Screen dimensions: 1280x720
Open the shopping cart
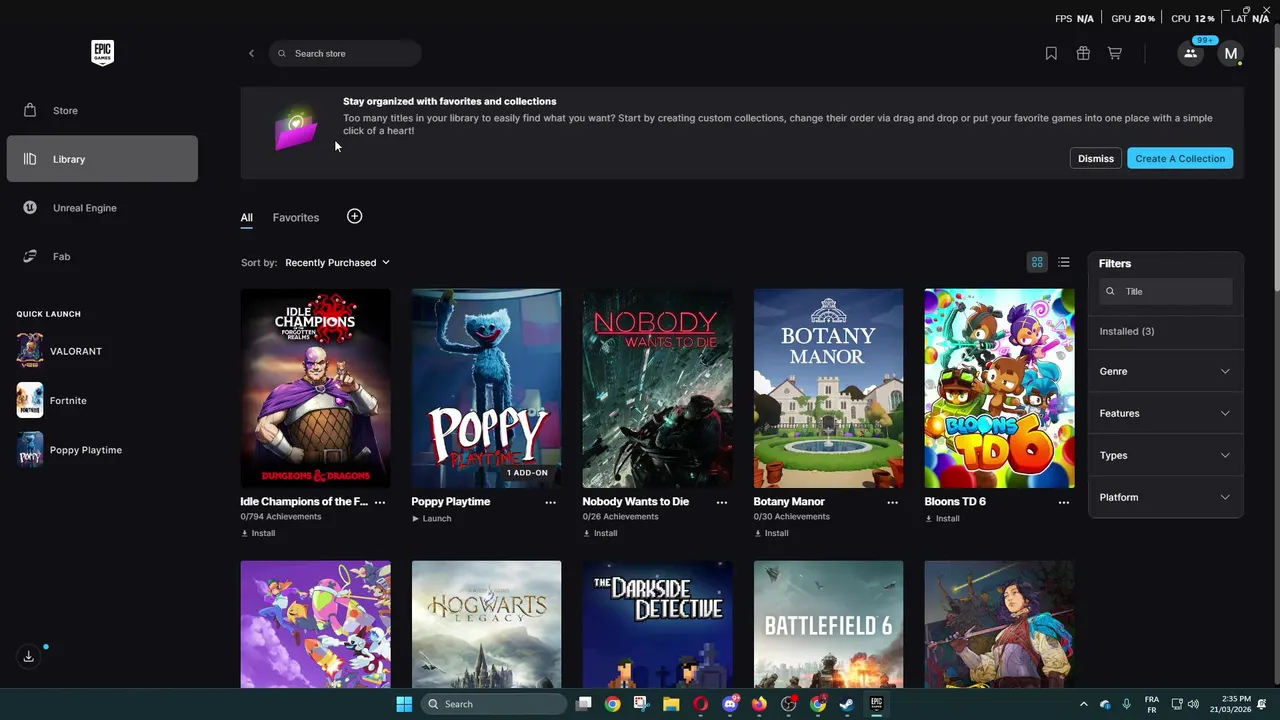pos(1115,53)
